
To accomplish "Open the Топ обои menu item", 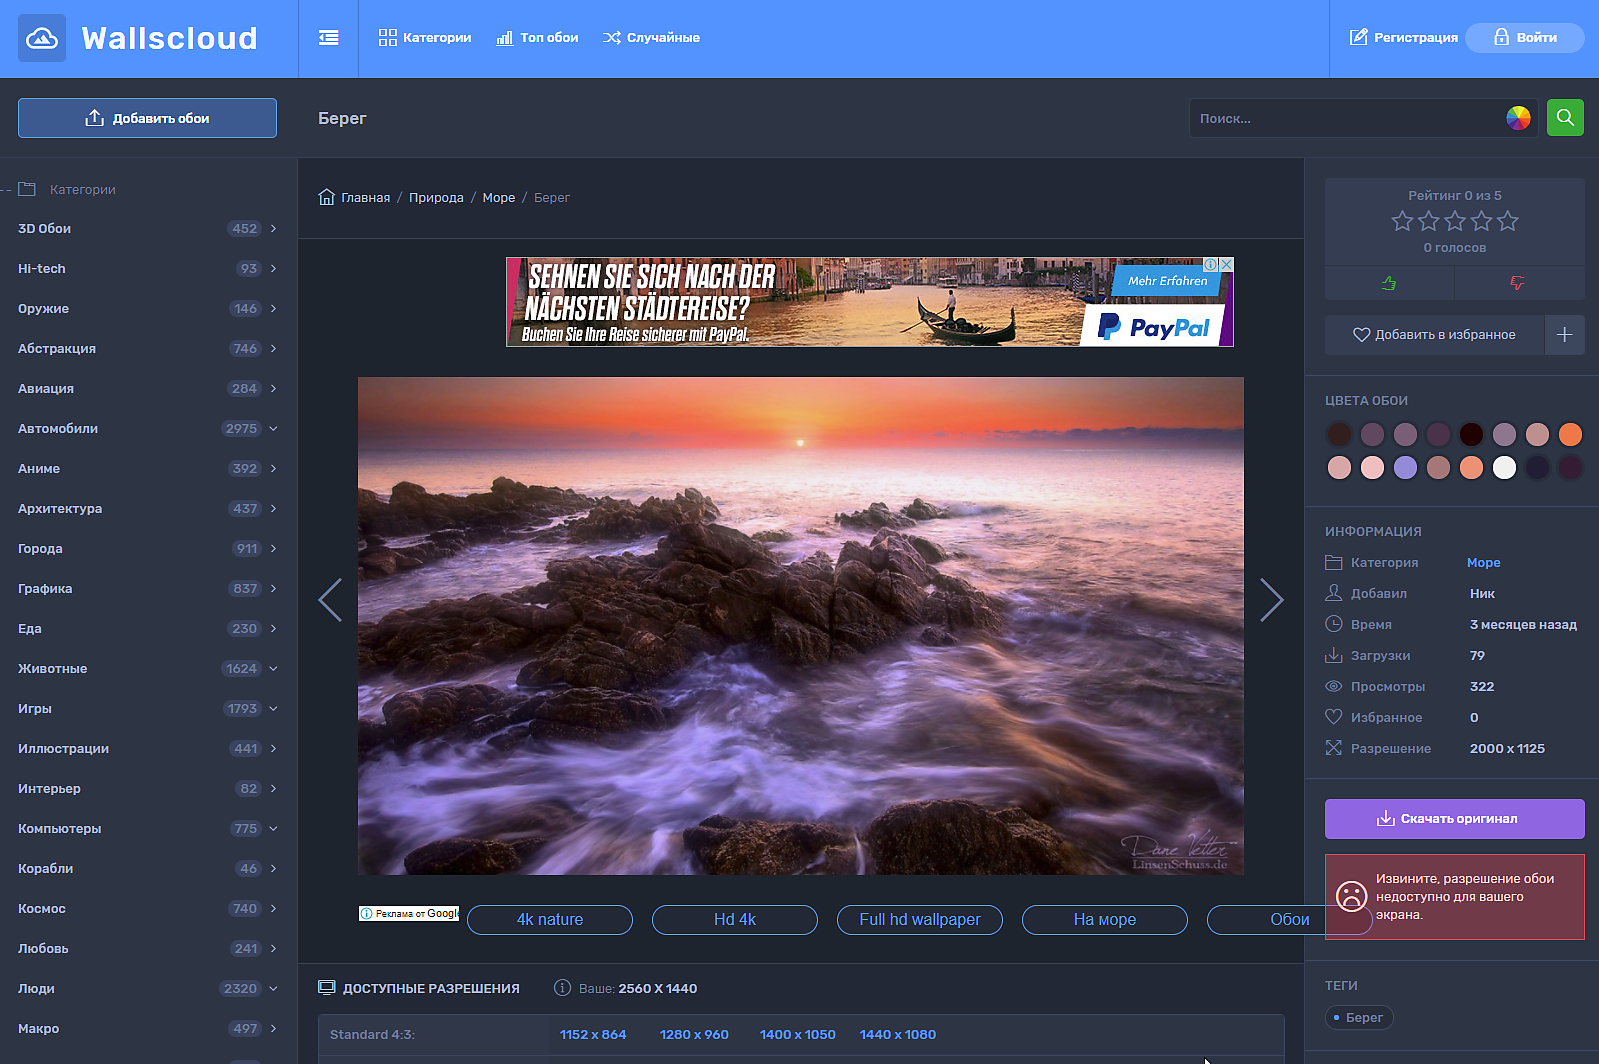I will click(538, 38).
